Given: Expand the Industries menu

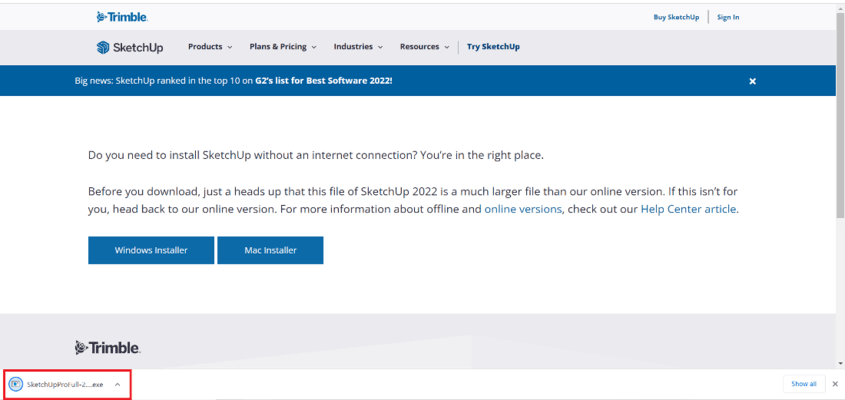Looking at the screenshot, I should click(358, 47).
